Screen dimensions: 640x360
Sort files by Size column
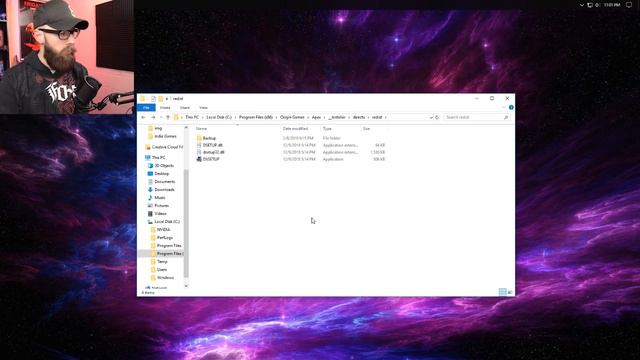367,129
